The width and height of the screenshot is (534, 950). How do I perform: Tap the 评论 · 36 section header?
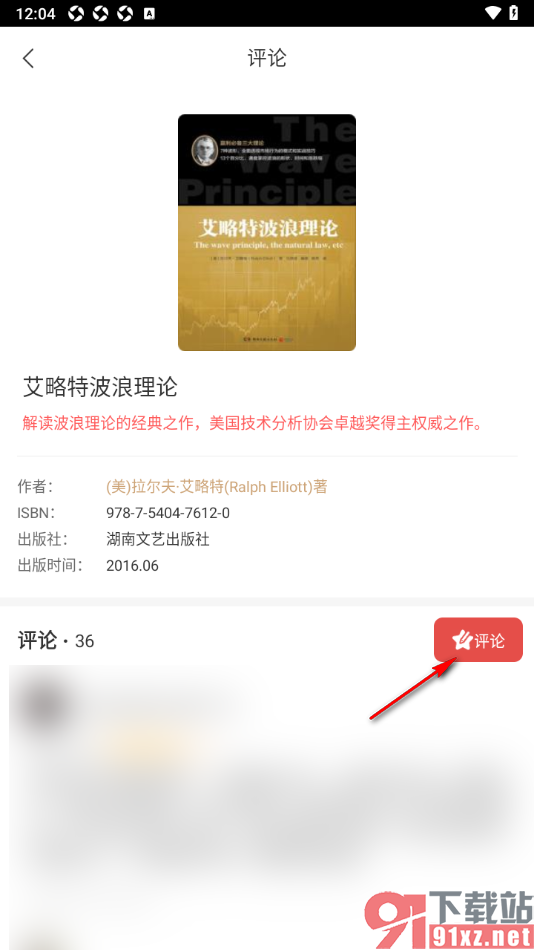pos(56,640)
